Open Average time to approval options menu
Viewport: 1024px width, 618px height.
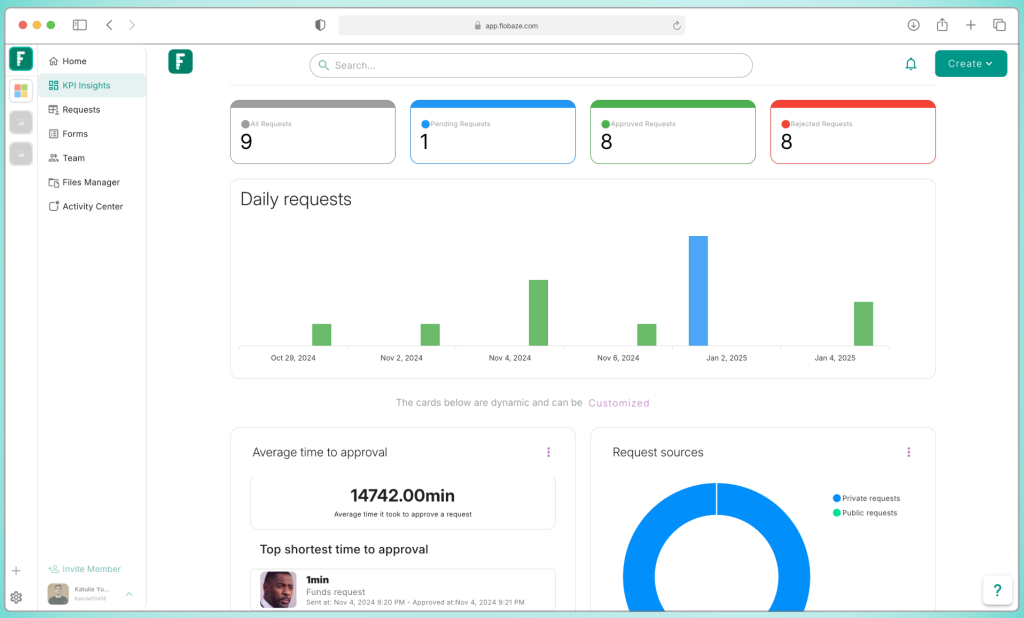548,452
